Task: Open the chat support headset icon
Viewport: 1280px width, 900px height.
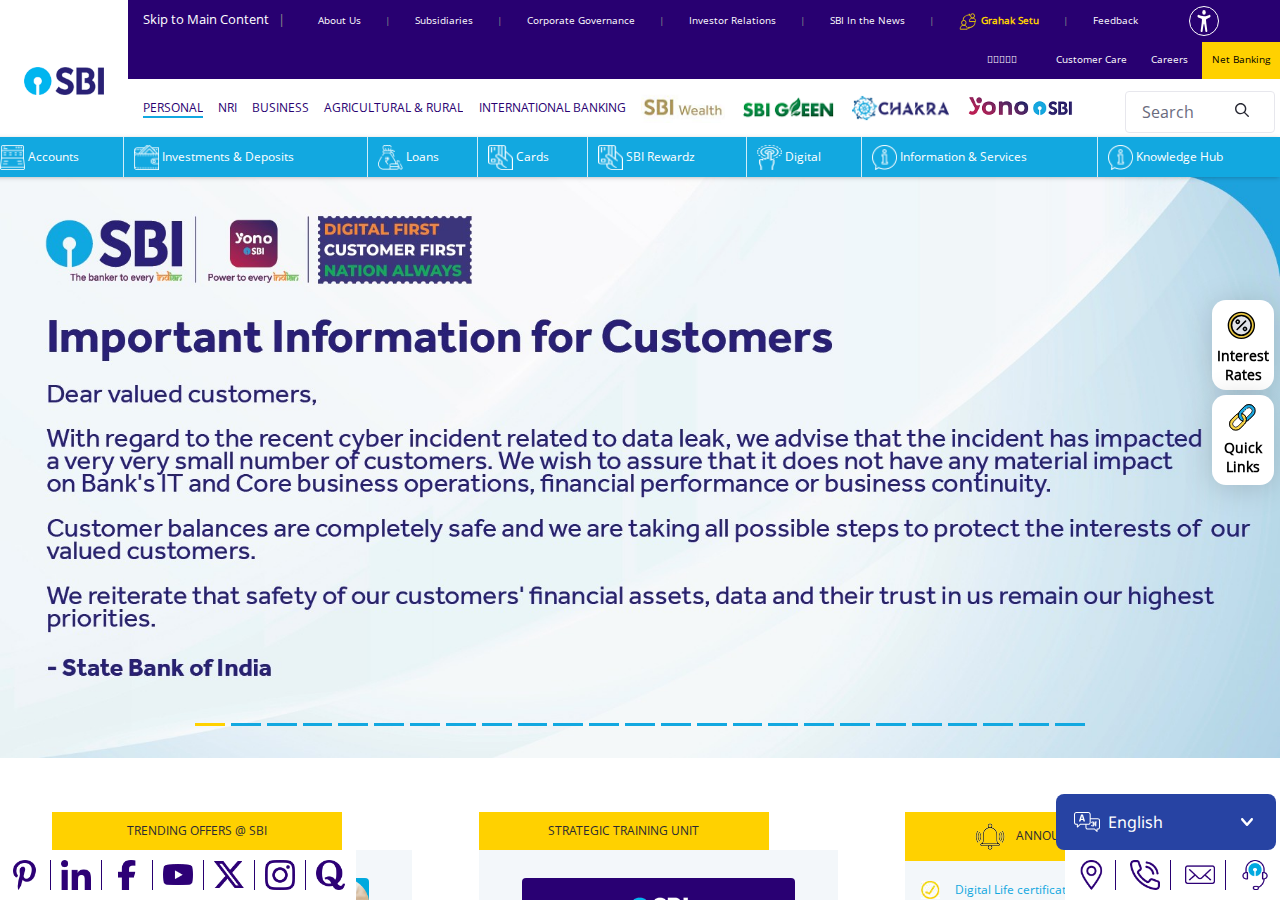Action: [1254, 875]
